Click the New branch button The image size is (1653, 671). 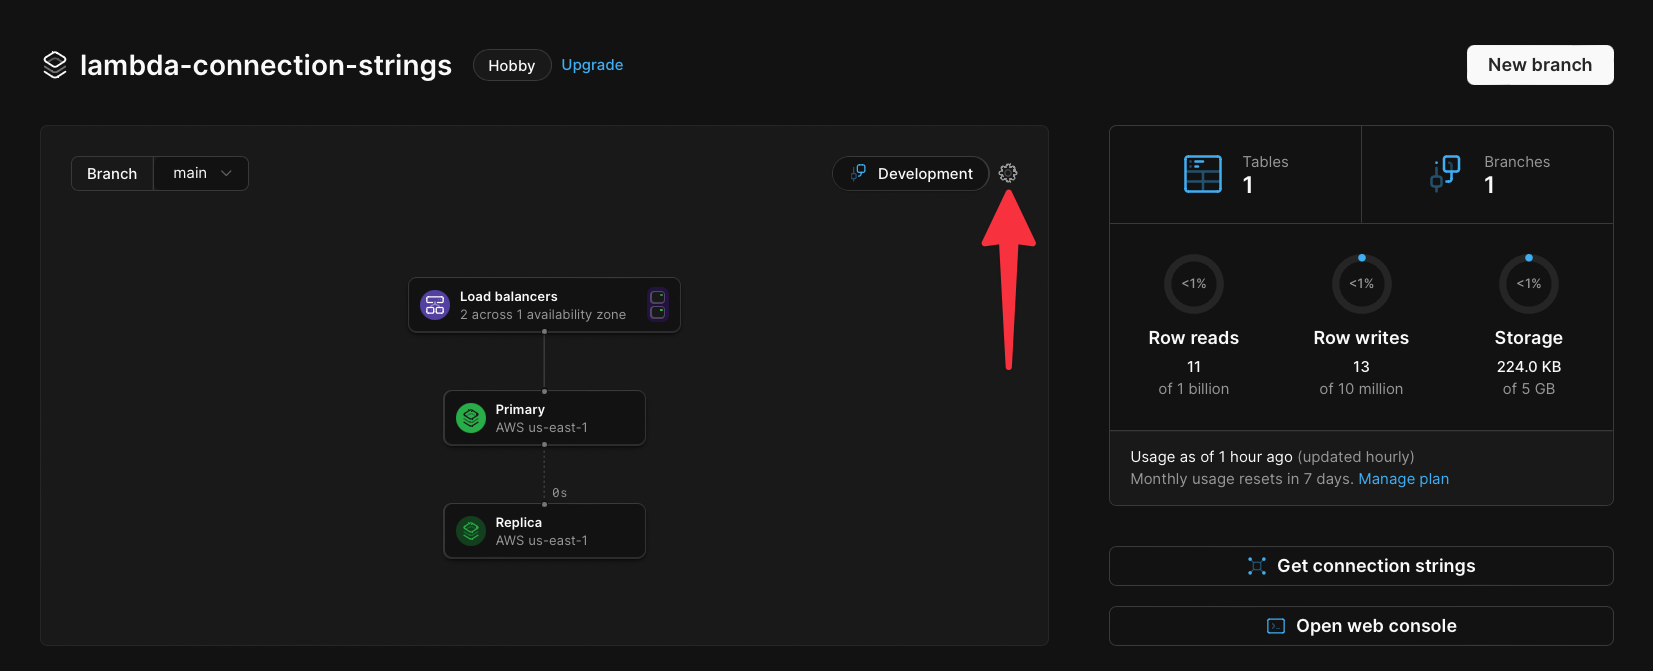(1539, 64)
